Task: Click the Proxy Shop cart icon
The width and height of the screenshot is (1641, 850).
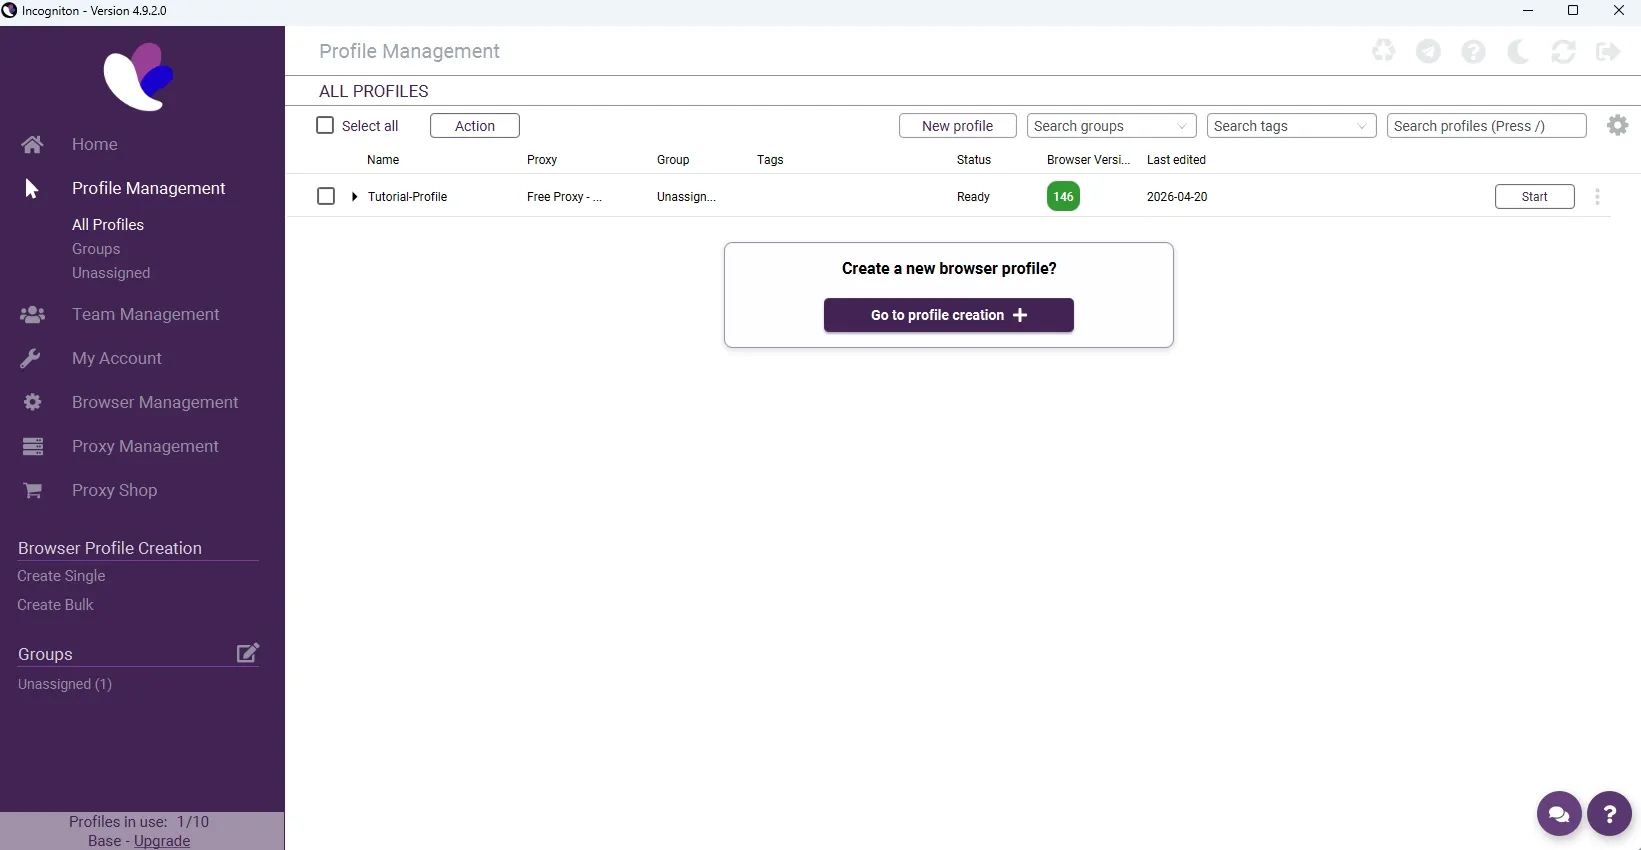Action: pos(33,490)
